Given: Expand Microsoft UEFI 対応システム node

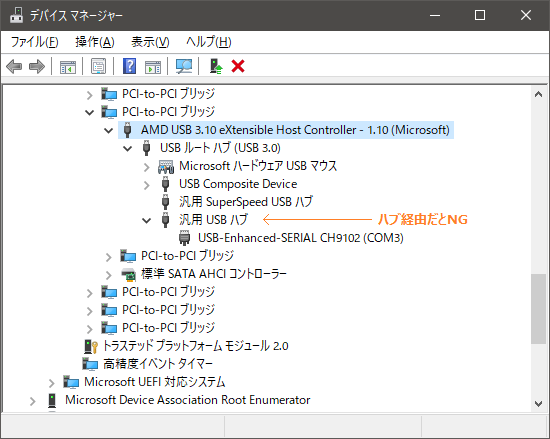Looking at the screenshot, I should click(52, 383).
